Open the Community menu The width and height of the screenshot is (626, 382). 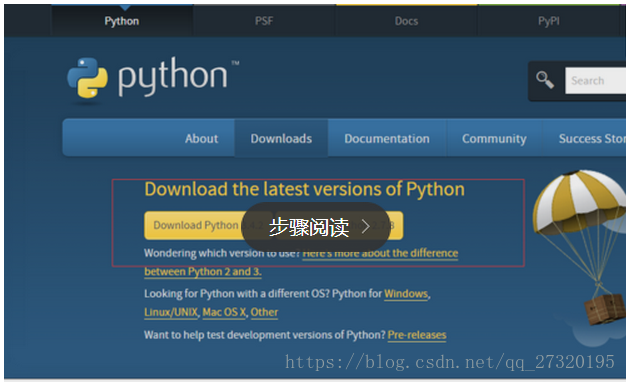tap(494, 139)
